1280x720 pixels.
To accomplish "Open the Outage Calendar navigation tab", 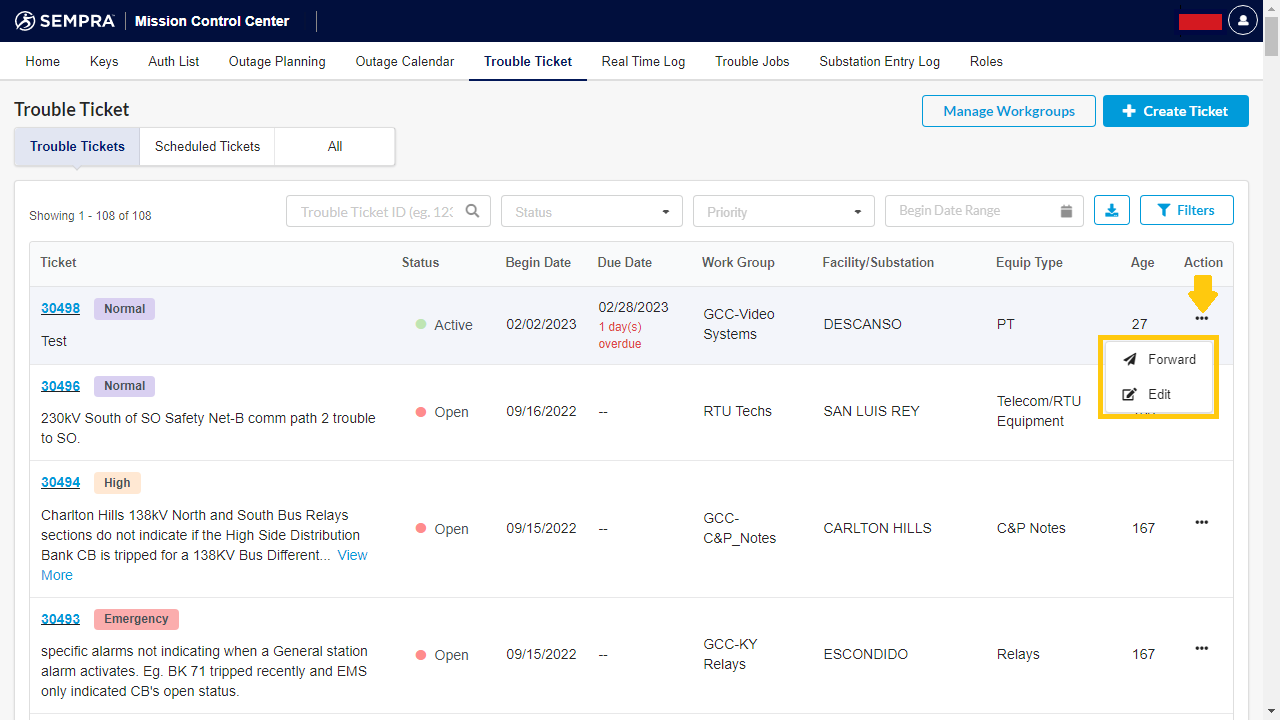I will point(404,62).
